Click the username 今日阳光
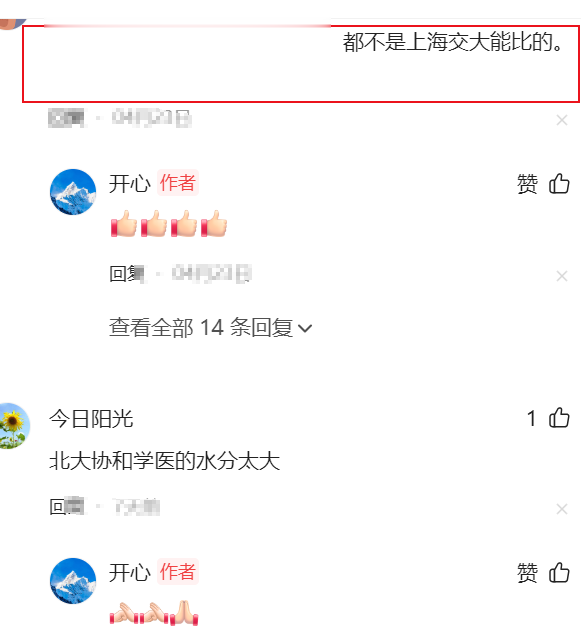The width and height of the screenshot is (581, 632). 91,419
